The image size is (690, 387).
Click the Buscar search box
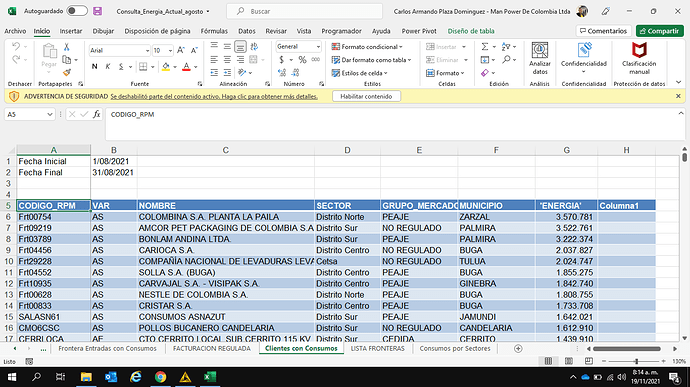coord(305,11)
